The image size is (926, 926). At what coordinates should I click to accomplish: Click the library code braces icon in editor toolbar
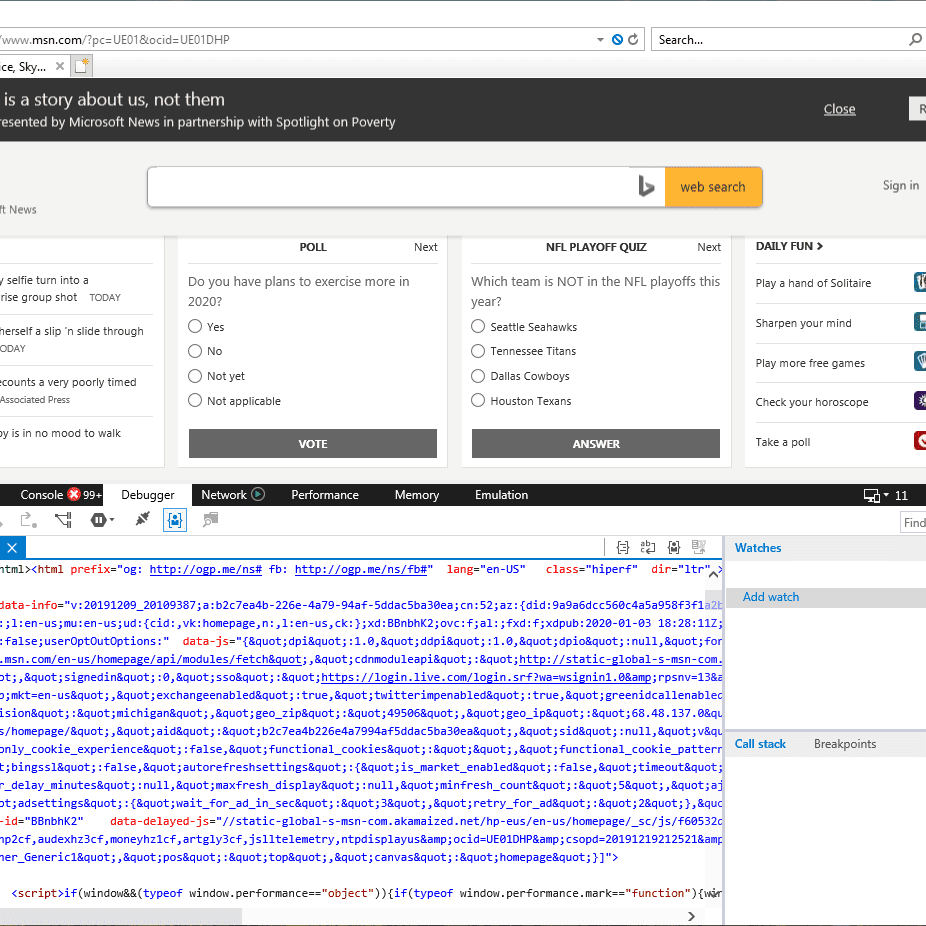click(x=674, y=547)
